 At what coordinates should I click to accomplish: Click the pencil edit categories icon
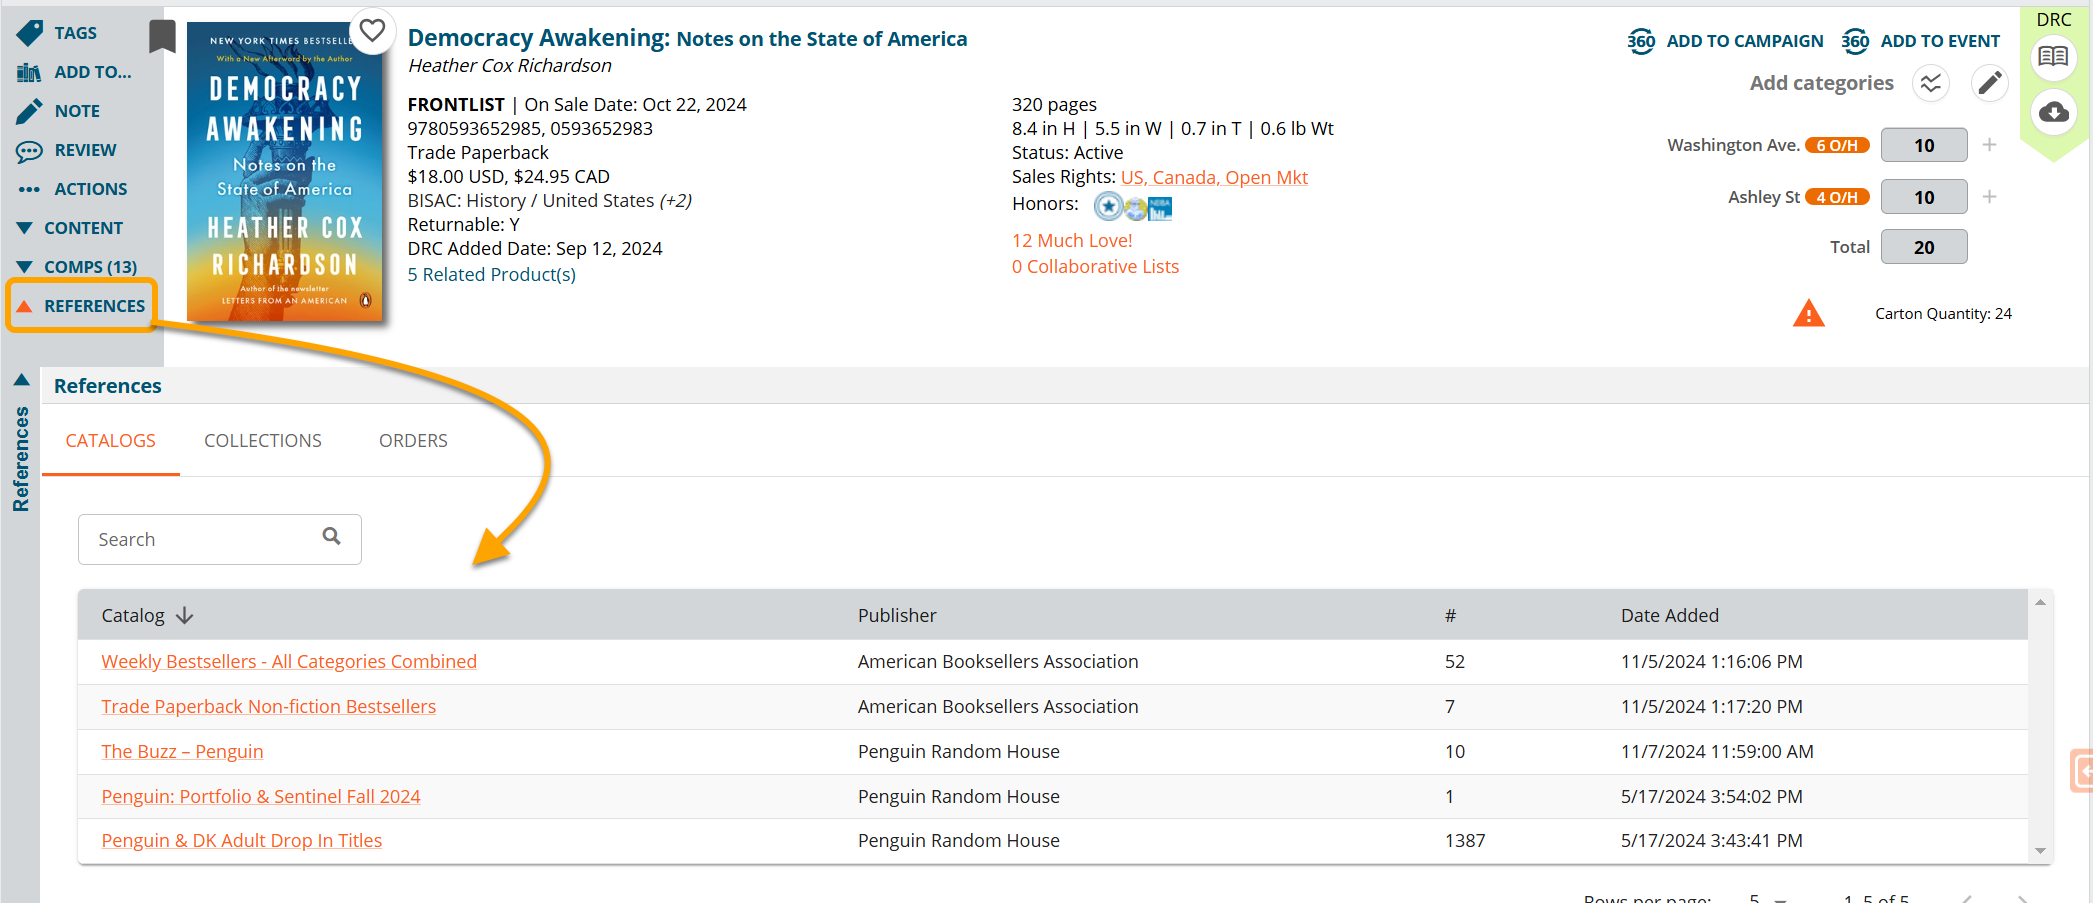coord(1989,83)
